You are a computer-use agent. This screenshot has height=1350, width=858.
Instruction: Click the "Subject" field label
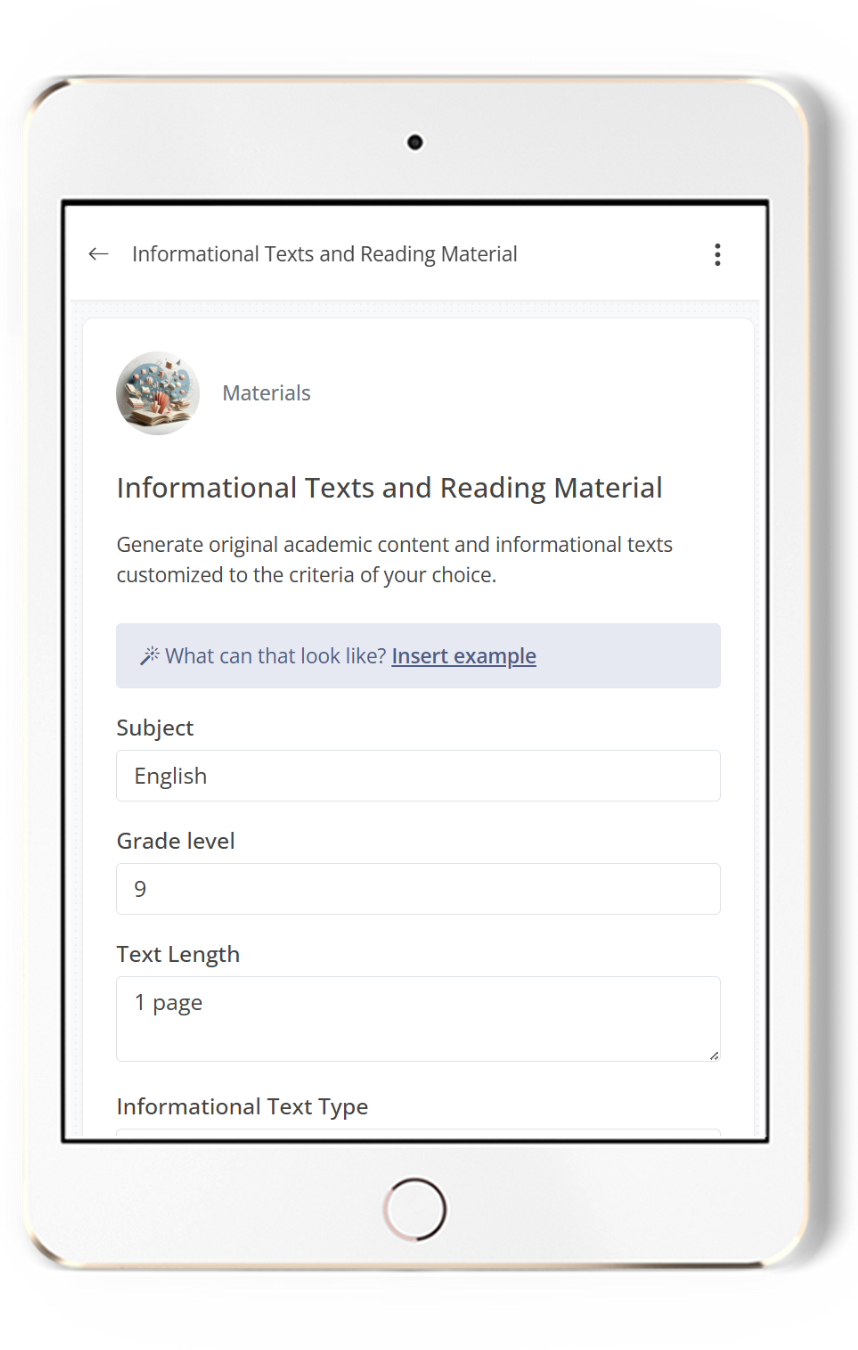[x=155, y=728]
